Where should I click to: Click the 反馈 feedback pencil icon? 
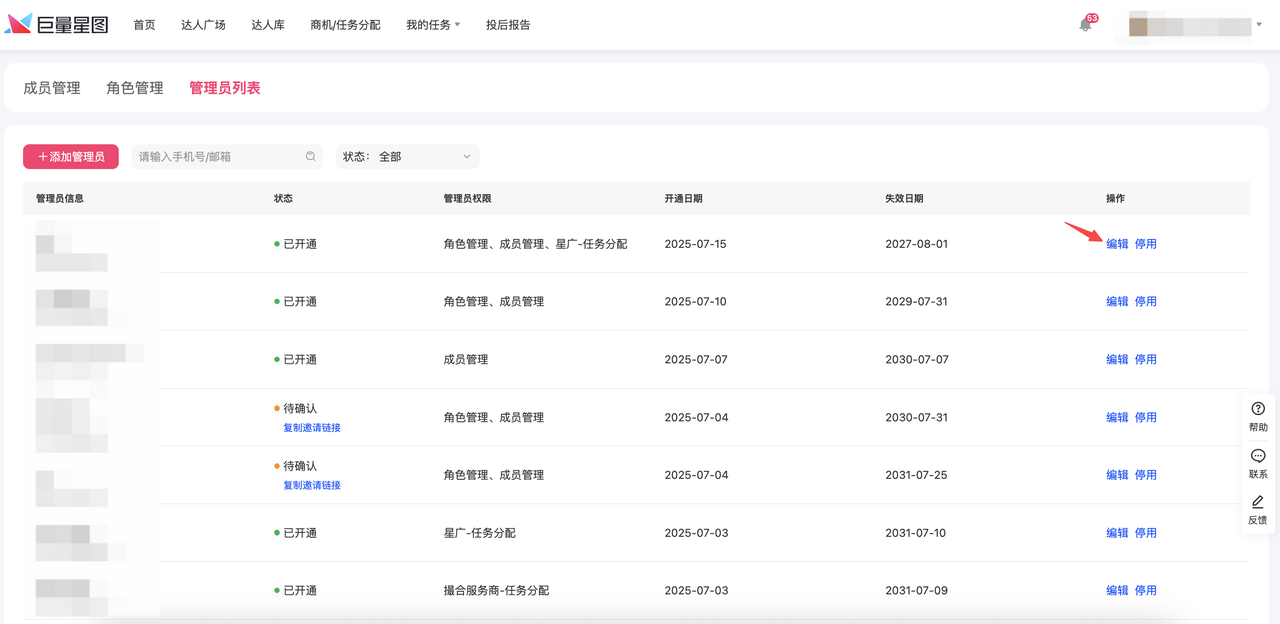pos(1258,503)
